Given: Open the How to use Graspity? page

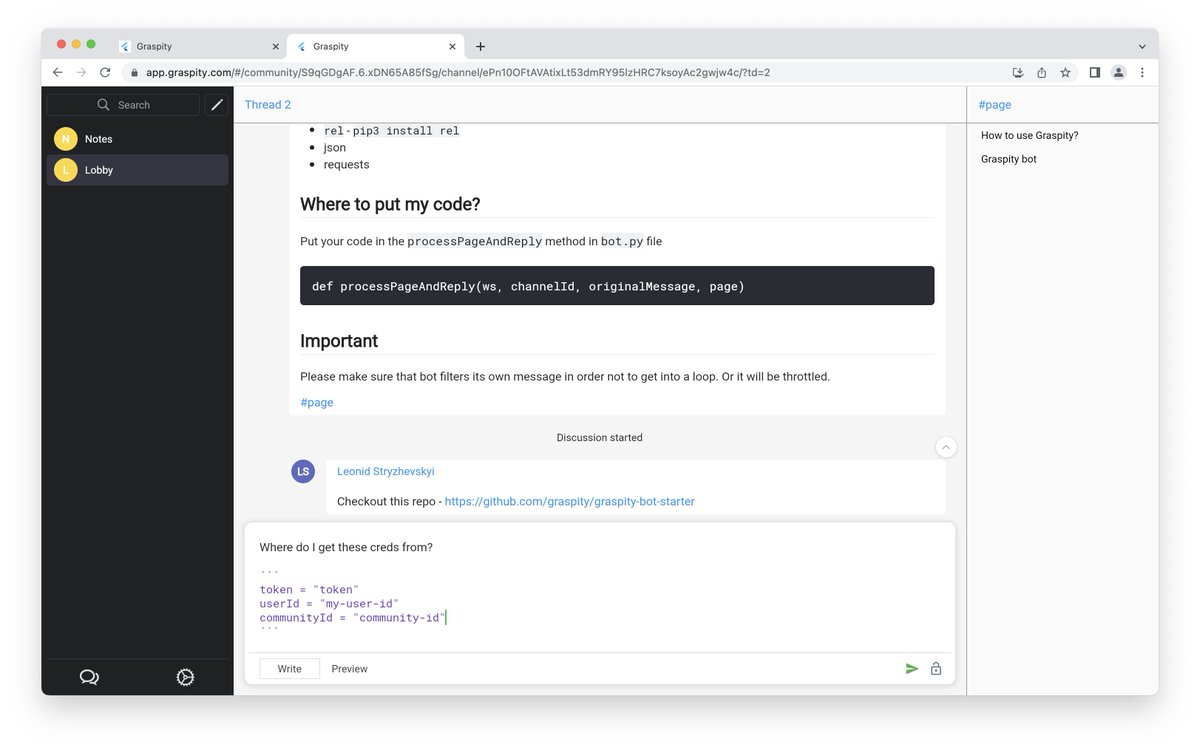Looking at the screenshot, I should click(1030, 135).
